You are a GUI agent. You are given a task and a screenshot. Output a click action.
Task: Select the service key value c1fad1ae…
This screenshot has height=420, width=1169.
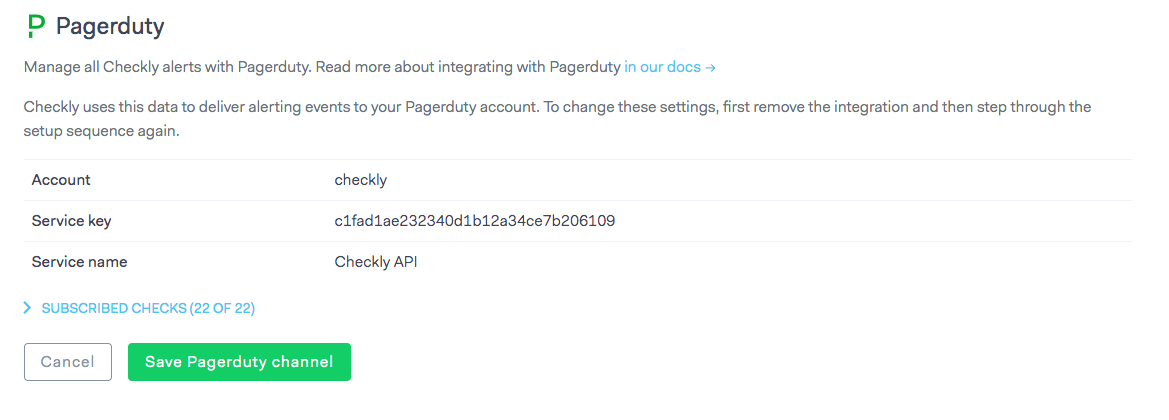coord(474,221)
